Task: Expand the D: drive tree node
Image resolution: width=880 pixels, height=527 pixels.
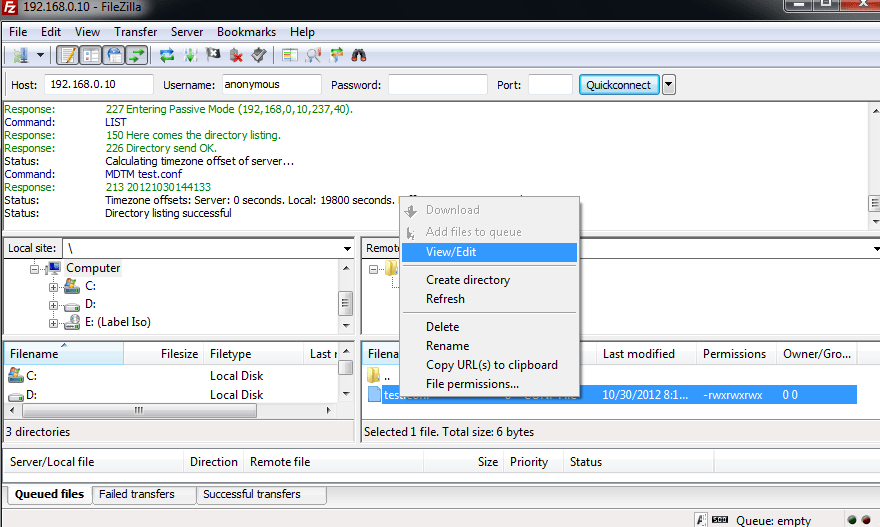Action: [x=53, y=305]
